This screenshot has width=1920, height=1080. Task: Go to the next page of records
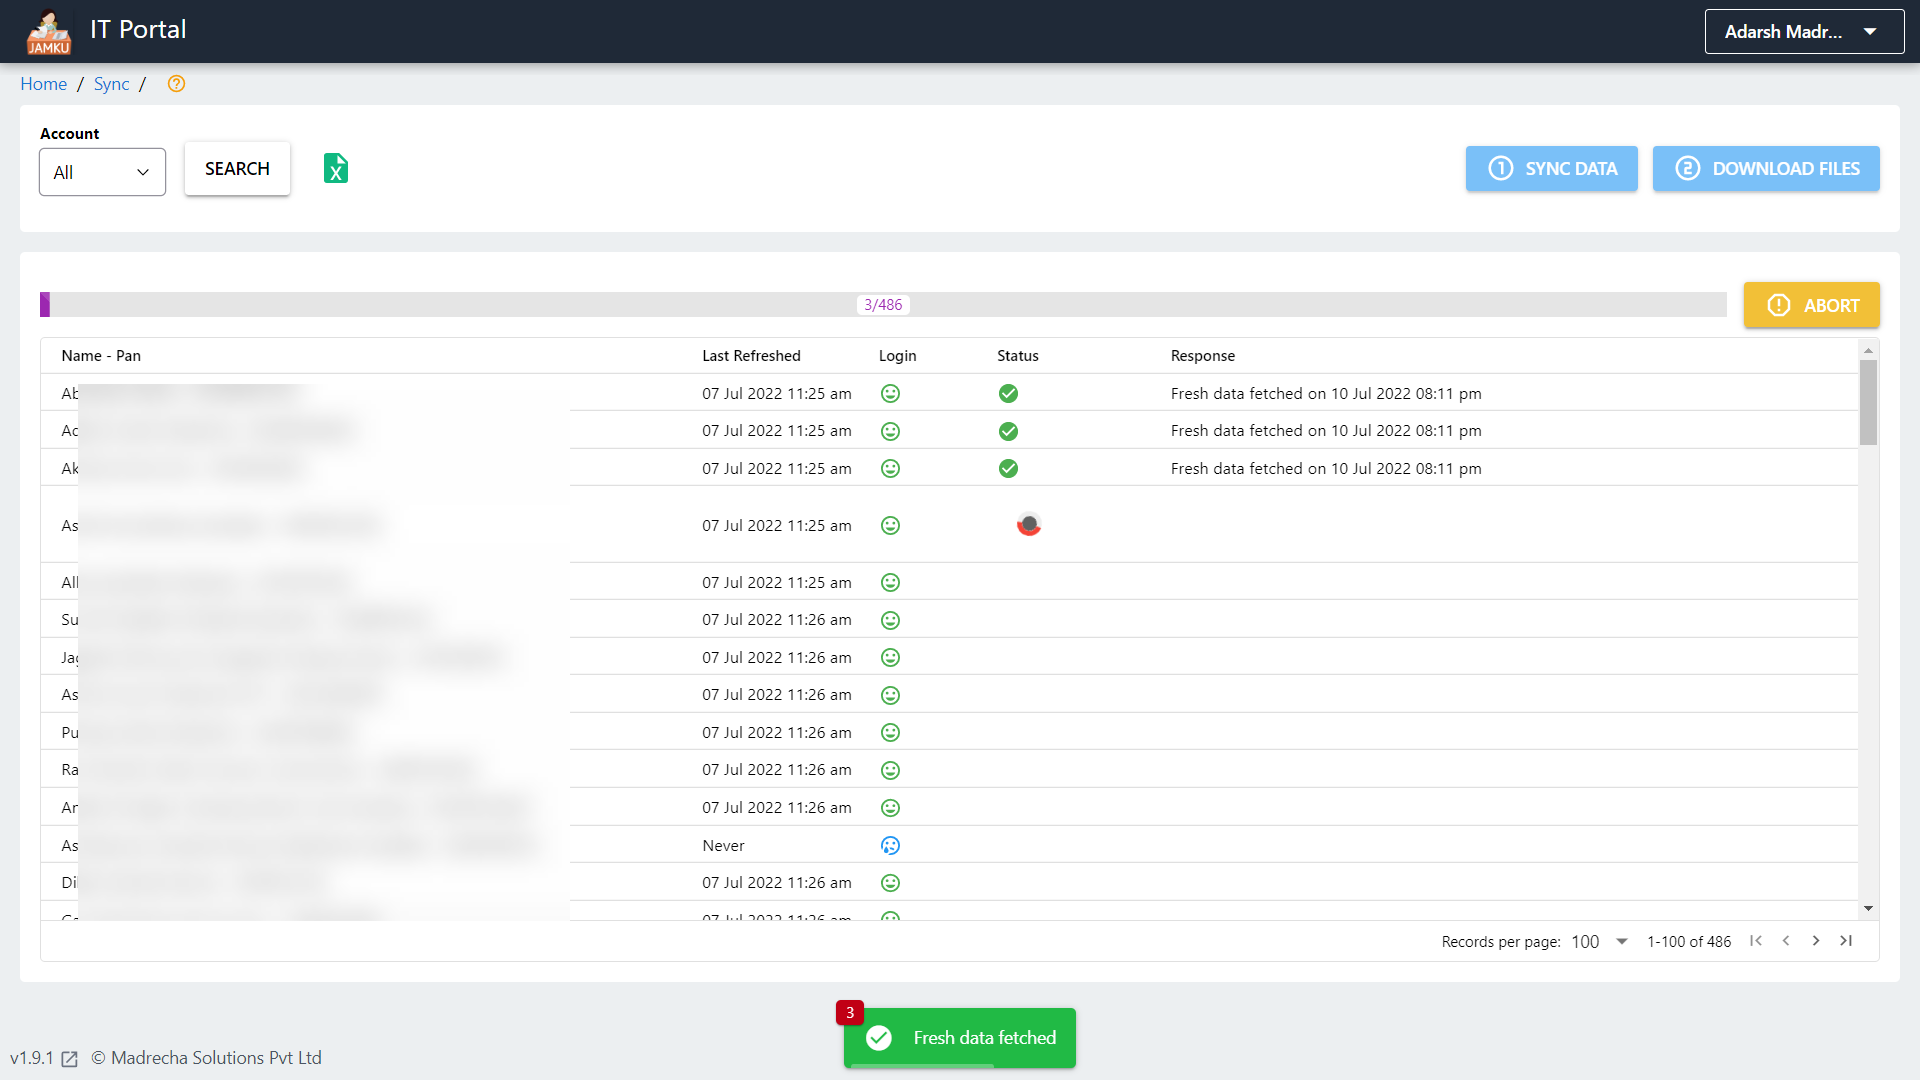(1816, 941)
